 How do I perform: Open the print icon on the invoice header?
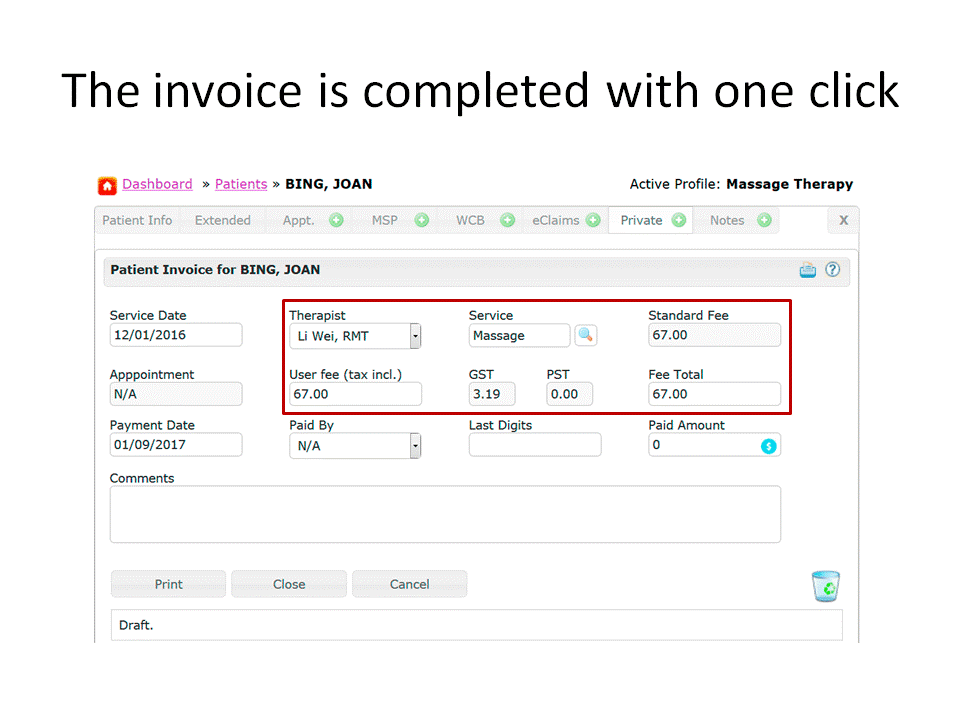[x=808, y=269]
